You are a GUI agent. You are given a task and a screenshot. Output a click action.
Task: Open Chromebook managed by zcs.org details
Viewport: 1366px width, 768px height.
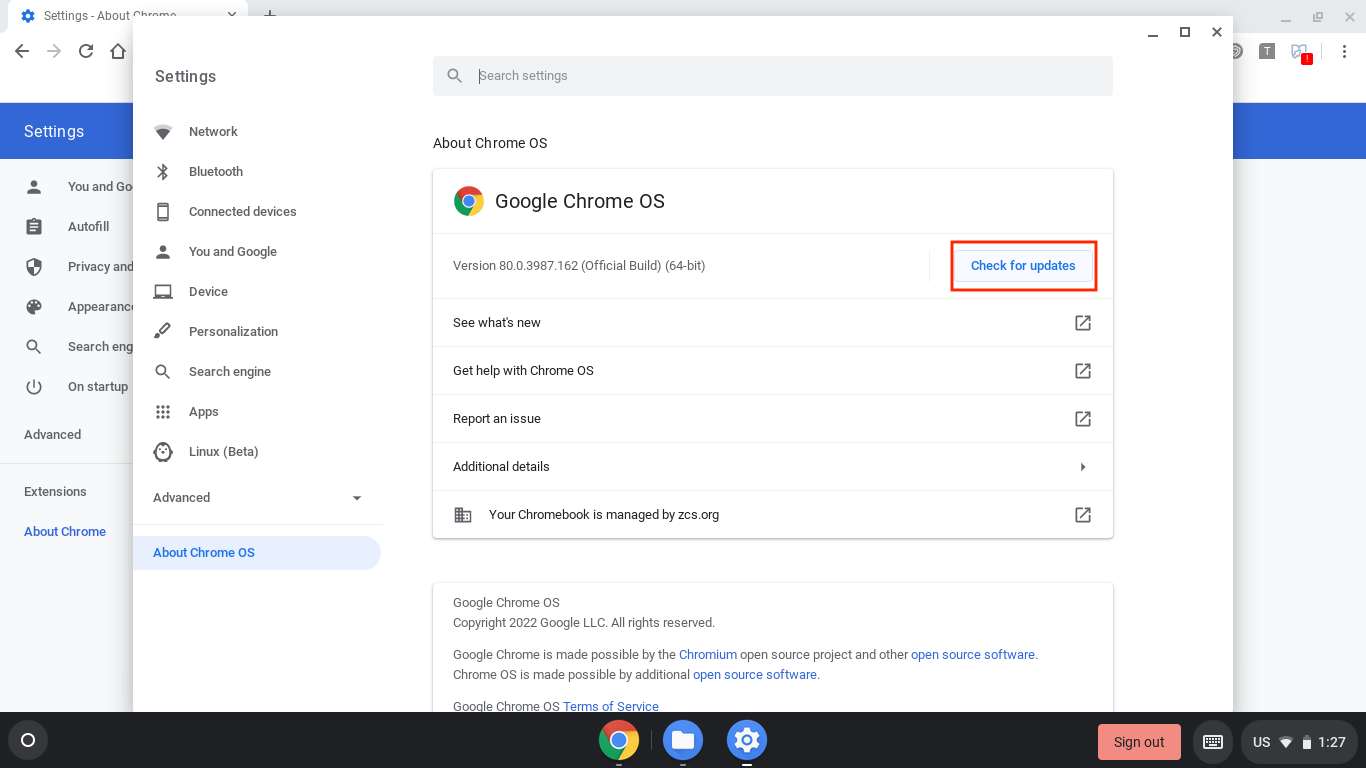tap(773, 515)
